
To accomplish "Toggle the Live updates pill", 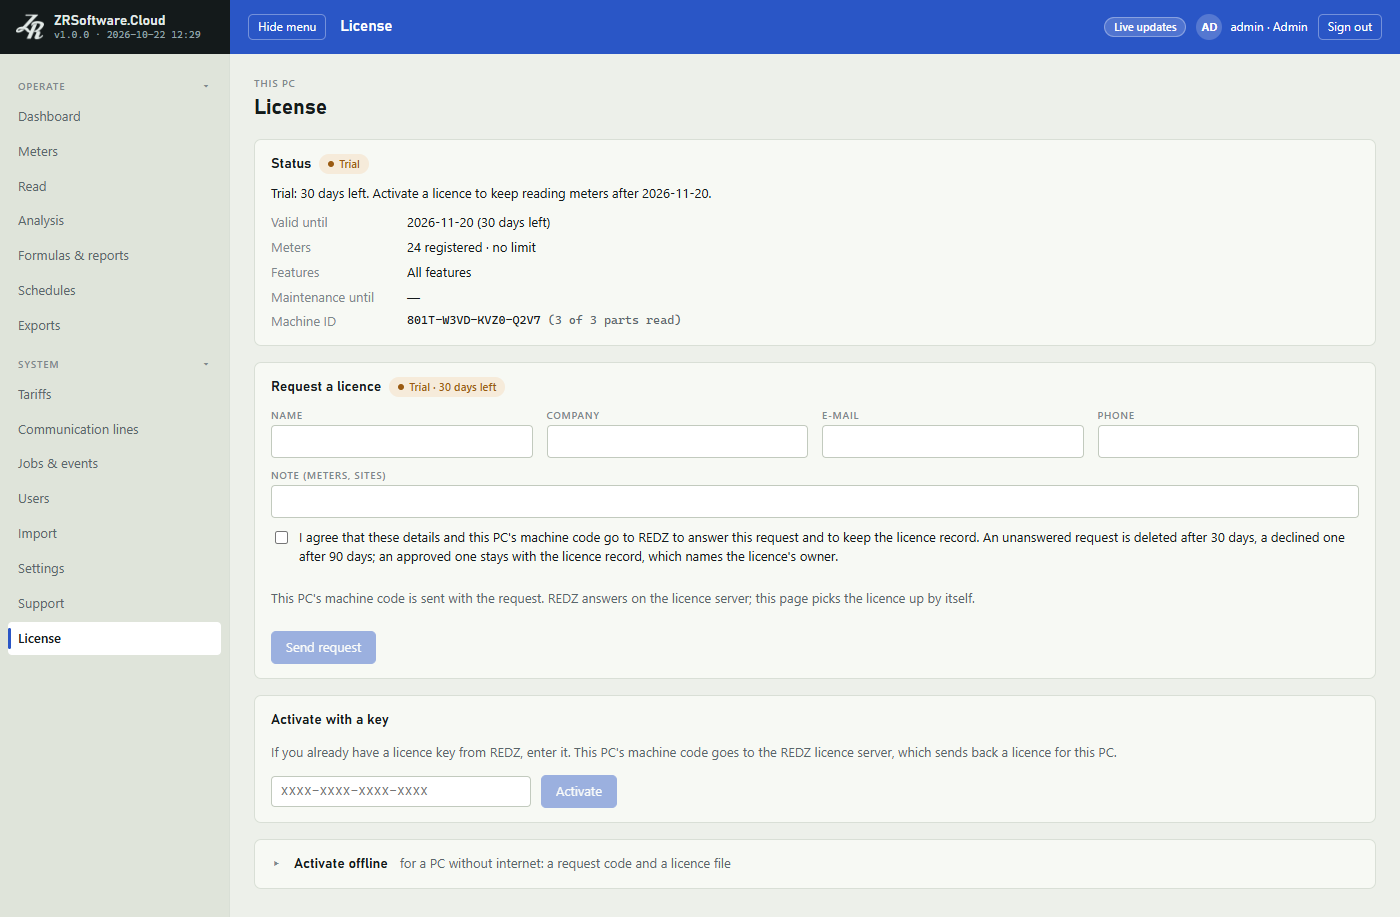I will [1145, 27].
